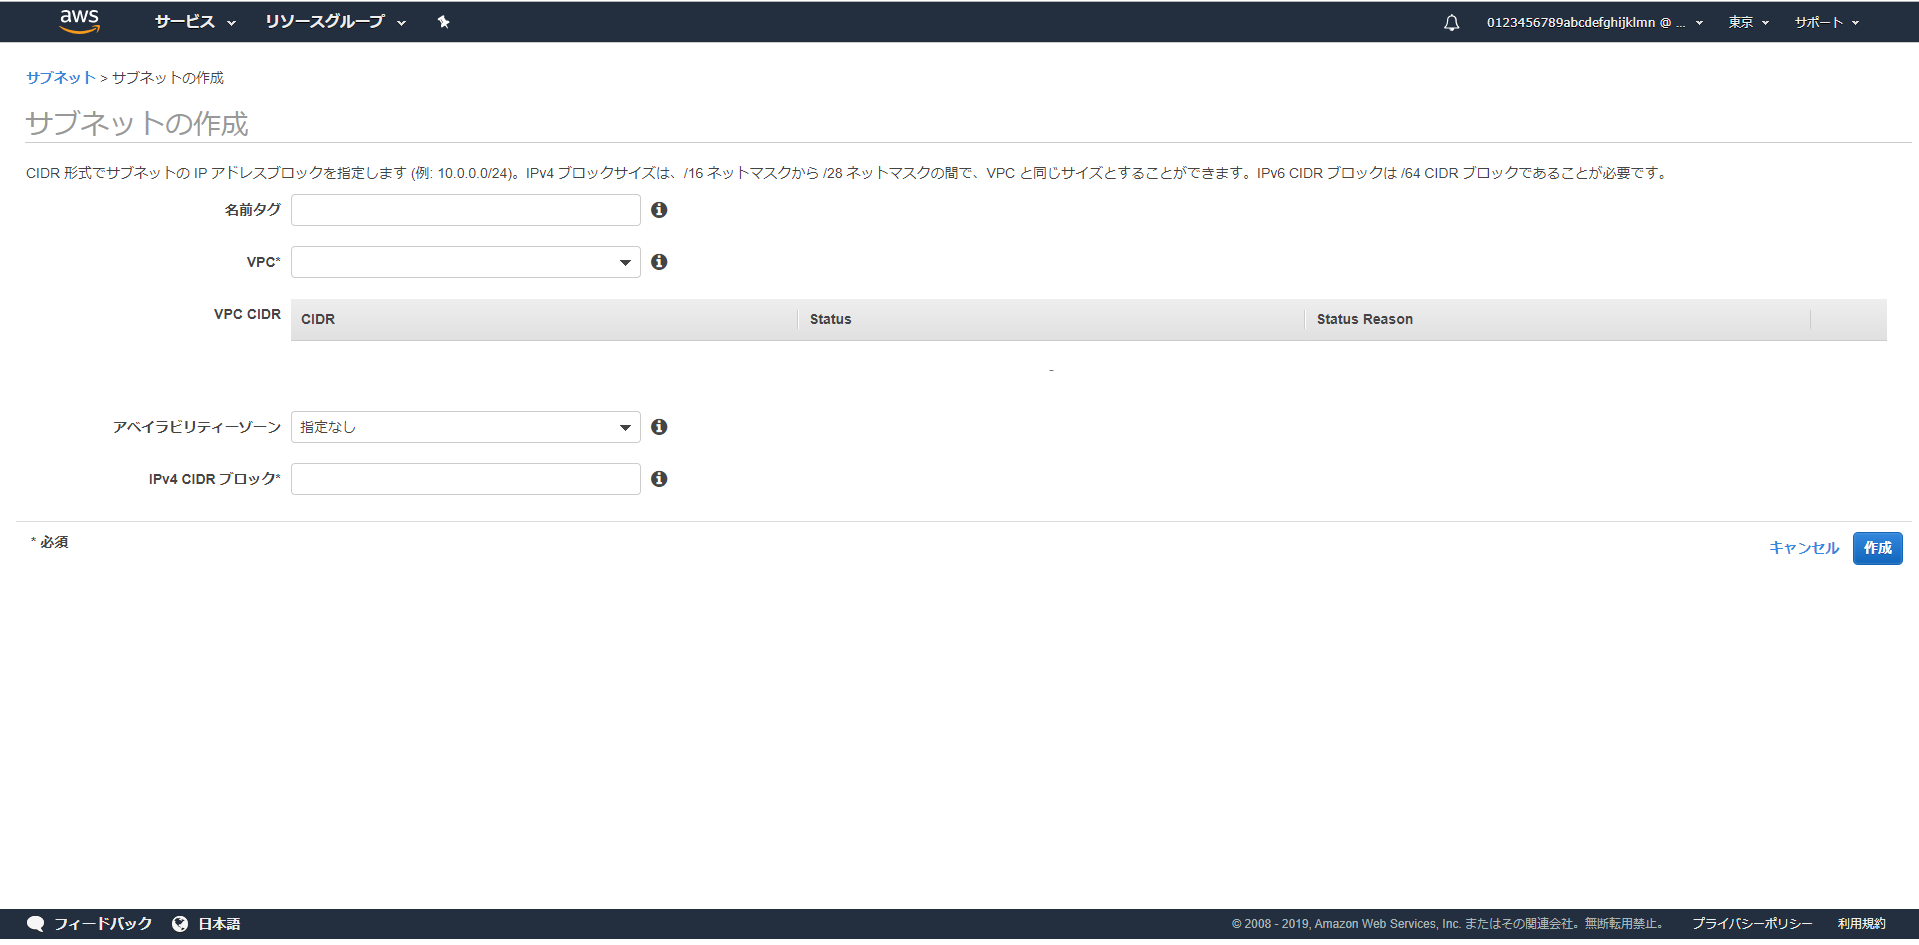Click the AWS logo home icon

pos(79,21)
